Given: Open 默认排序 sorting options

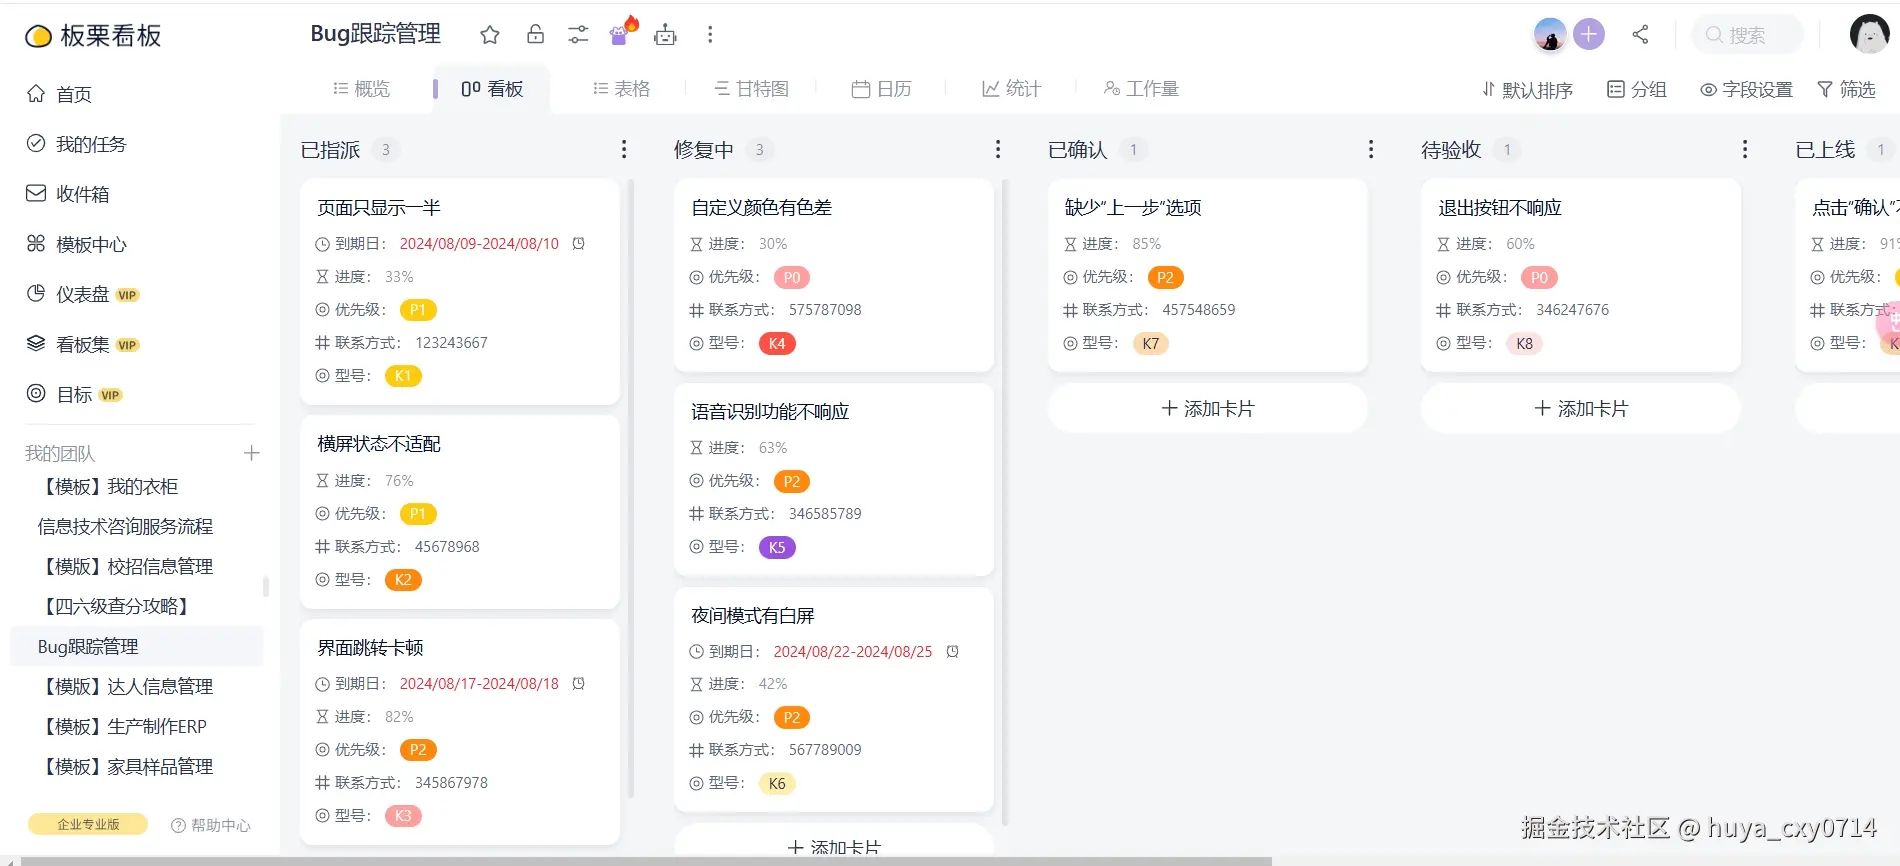Looking at the screenshot, I should pyautogui.click(x=1527, y=90).
